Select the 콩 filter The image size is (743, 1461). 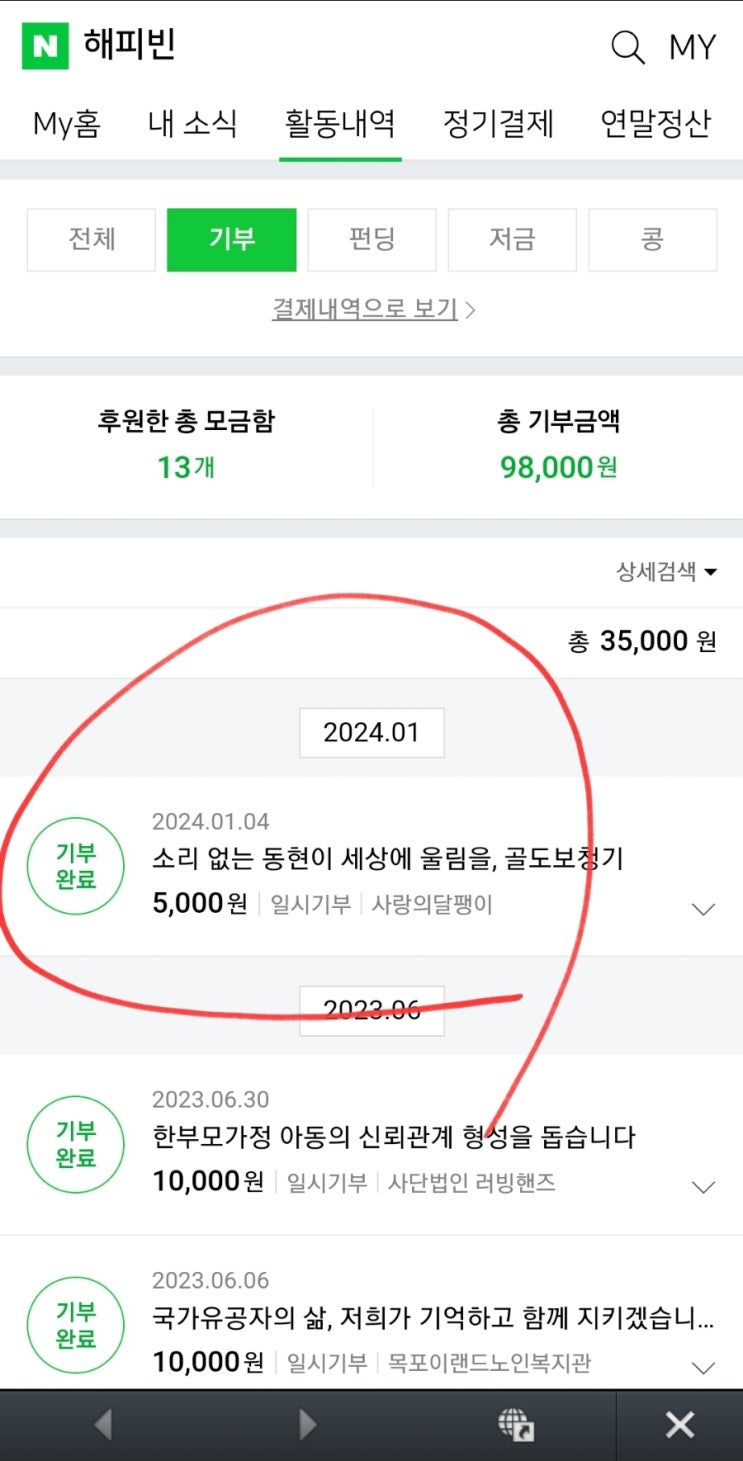(x=652, y=239)
